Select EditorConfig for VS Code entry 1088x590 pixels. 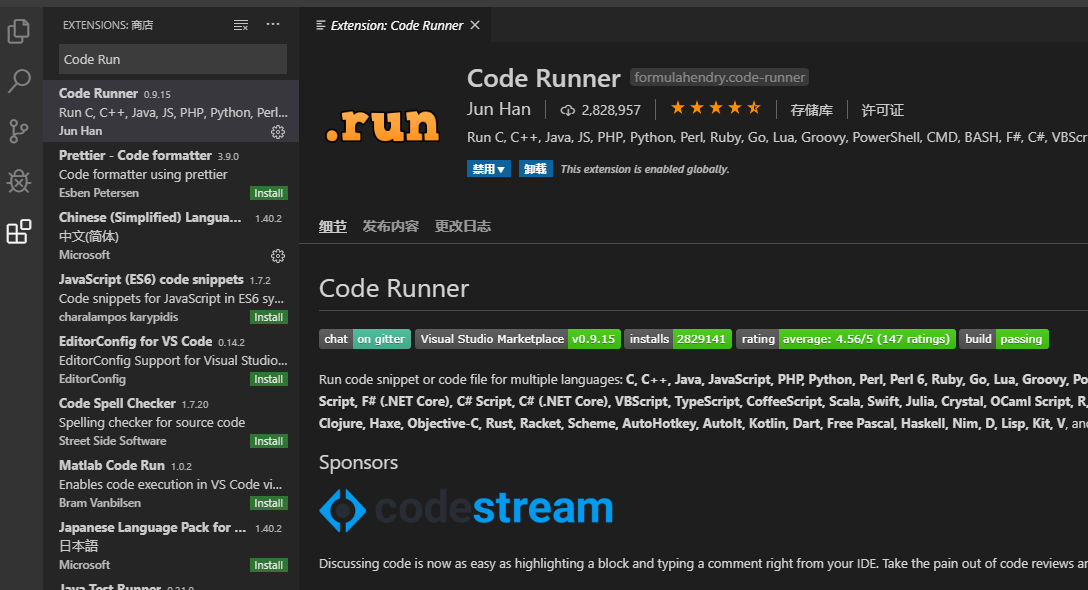(171, 359)
